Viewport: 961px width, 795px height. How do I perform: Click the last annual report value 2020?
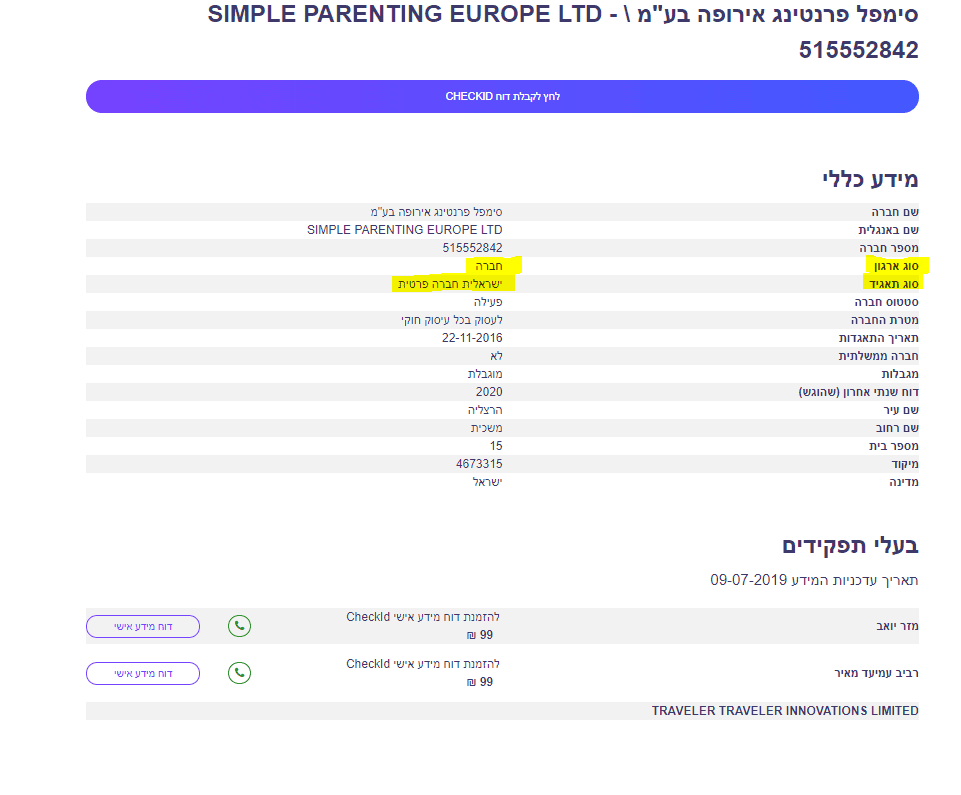point(489,392)
